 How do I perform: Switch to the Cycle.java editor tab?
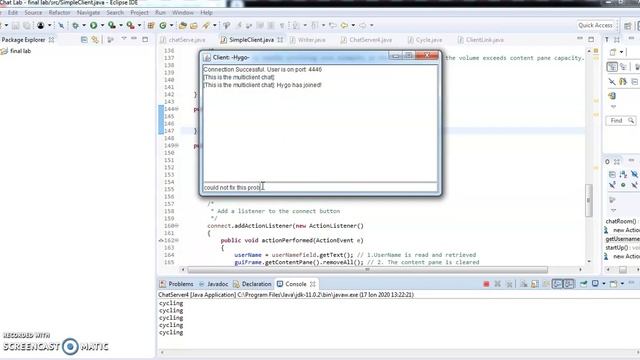coord(425,40)
